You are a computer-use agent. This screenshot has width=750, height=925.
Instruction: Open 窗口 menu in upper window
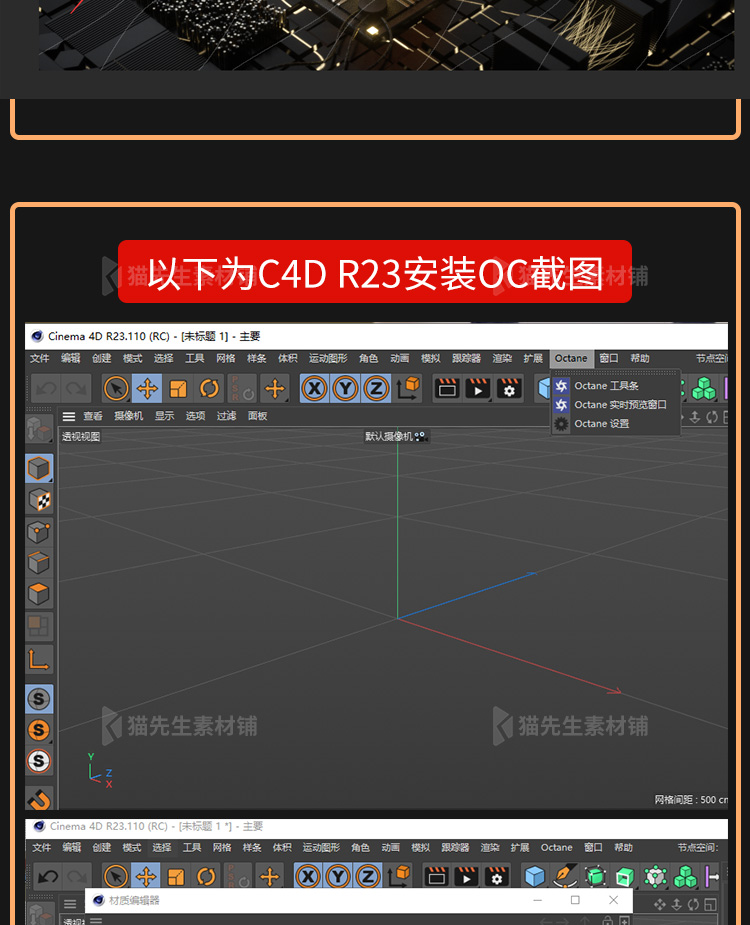click(608, 358)
